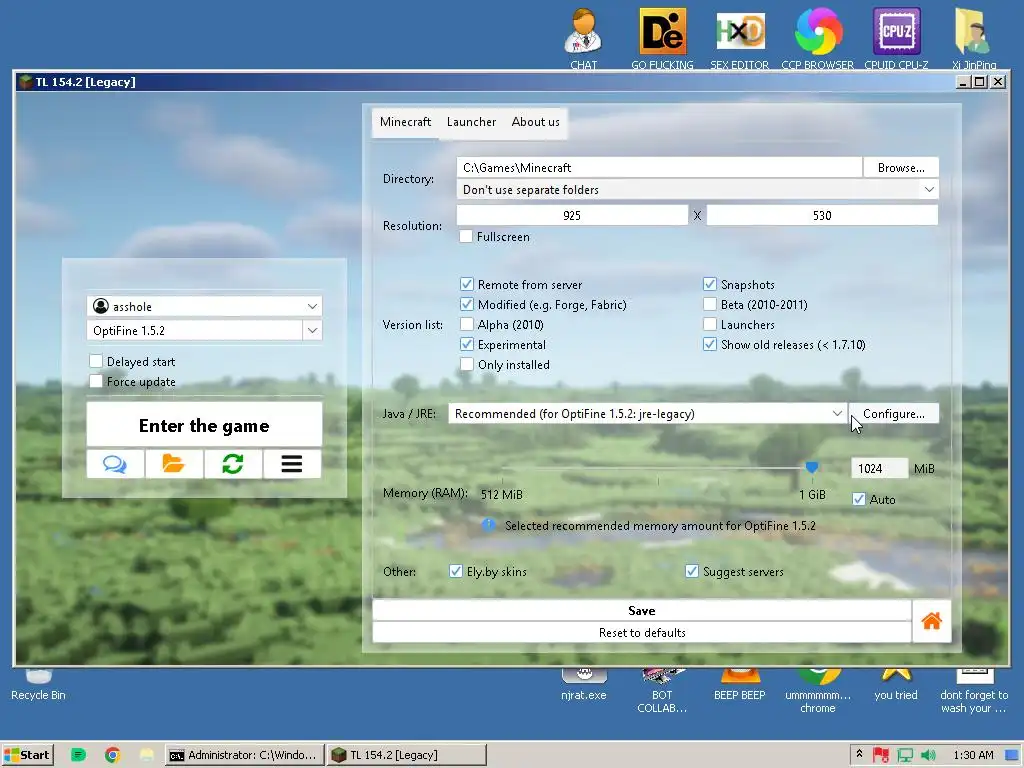The image size is (1024, 768).
Task: Click the orange home icon button
Action: click(x=931, y=621)
